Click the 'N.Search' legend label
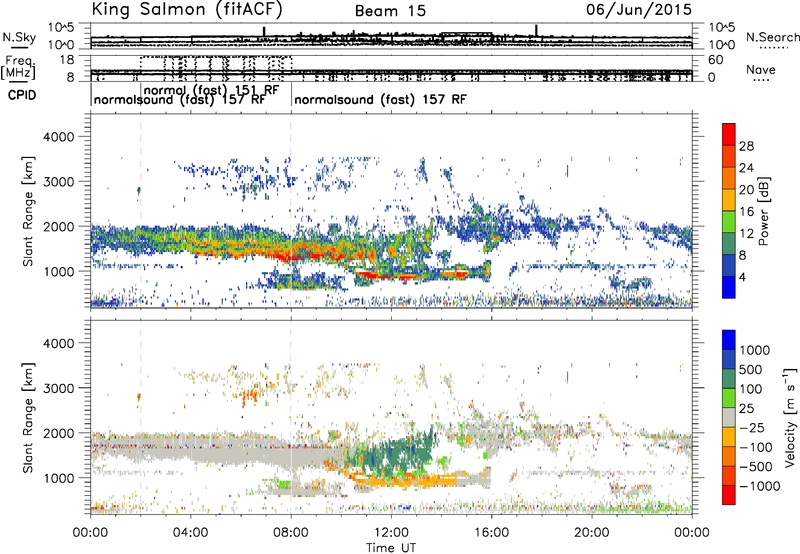Screen dimensions: 800x554 click(x=772, y=37)
